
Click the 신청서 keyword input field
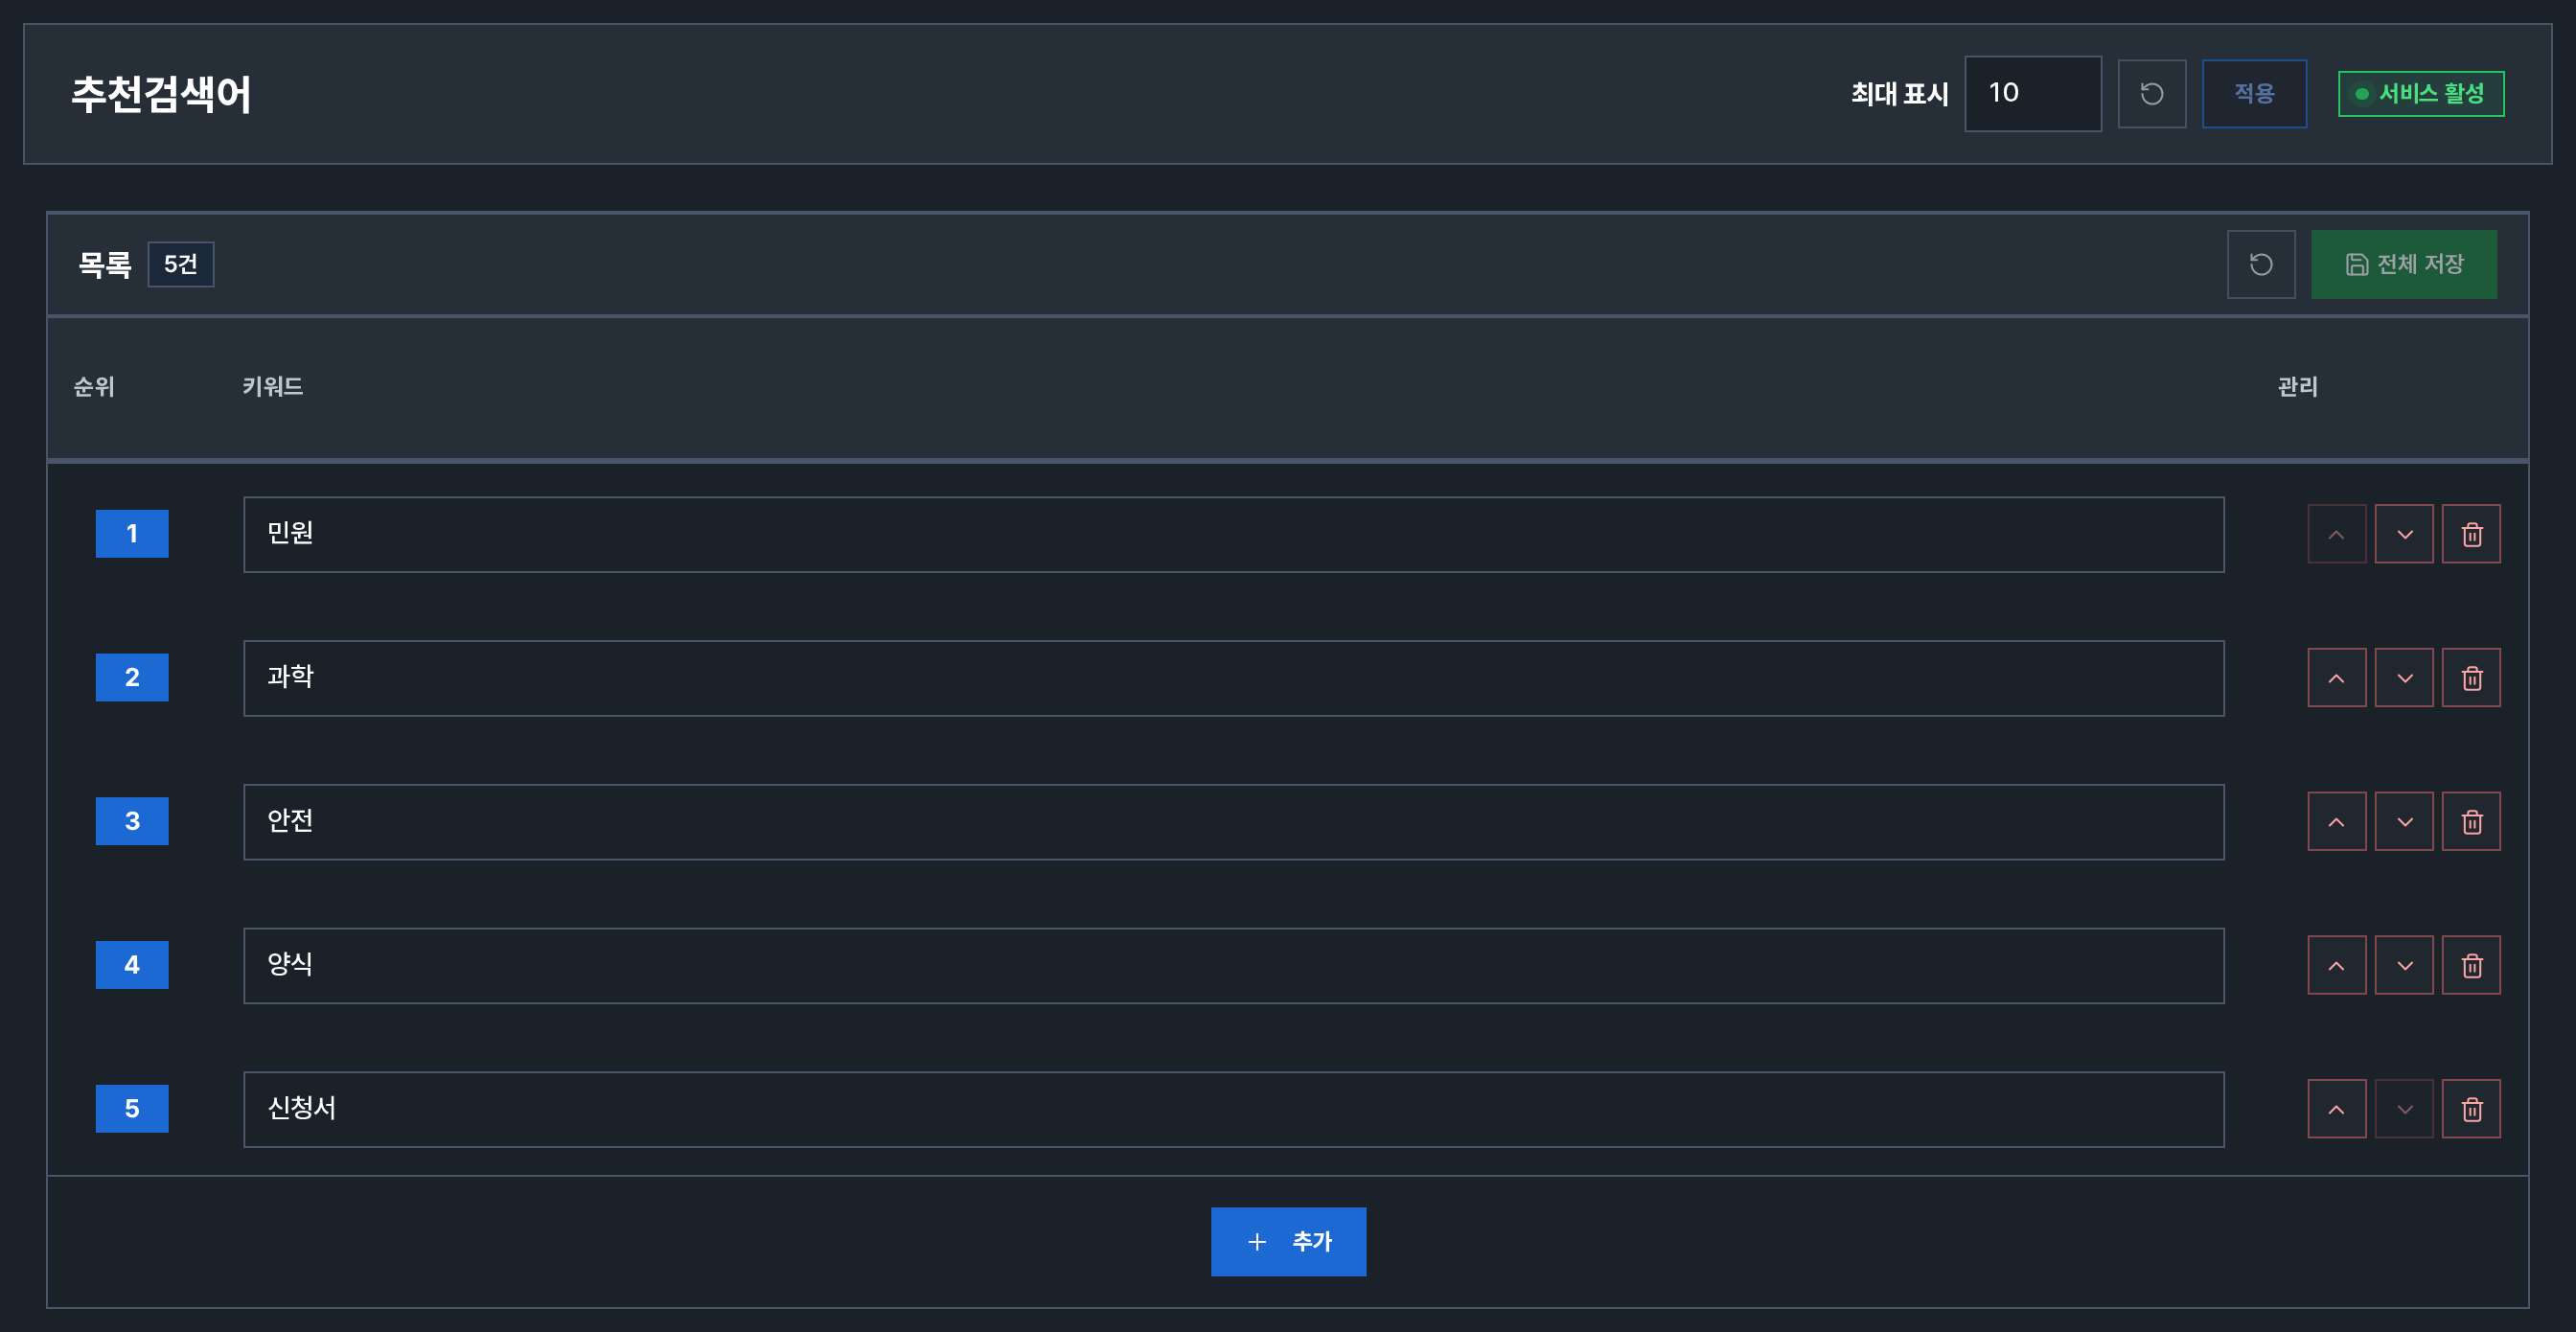[1233, 1110]
